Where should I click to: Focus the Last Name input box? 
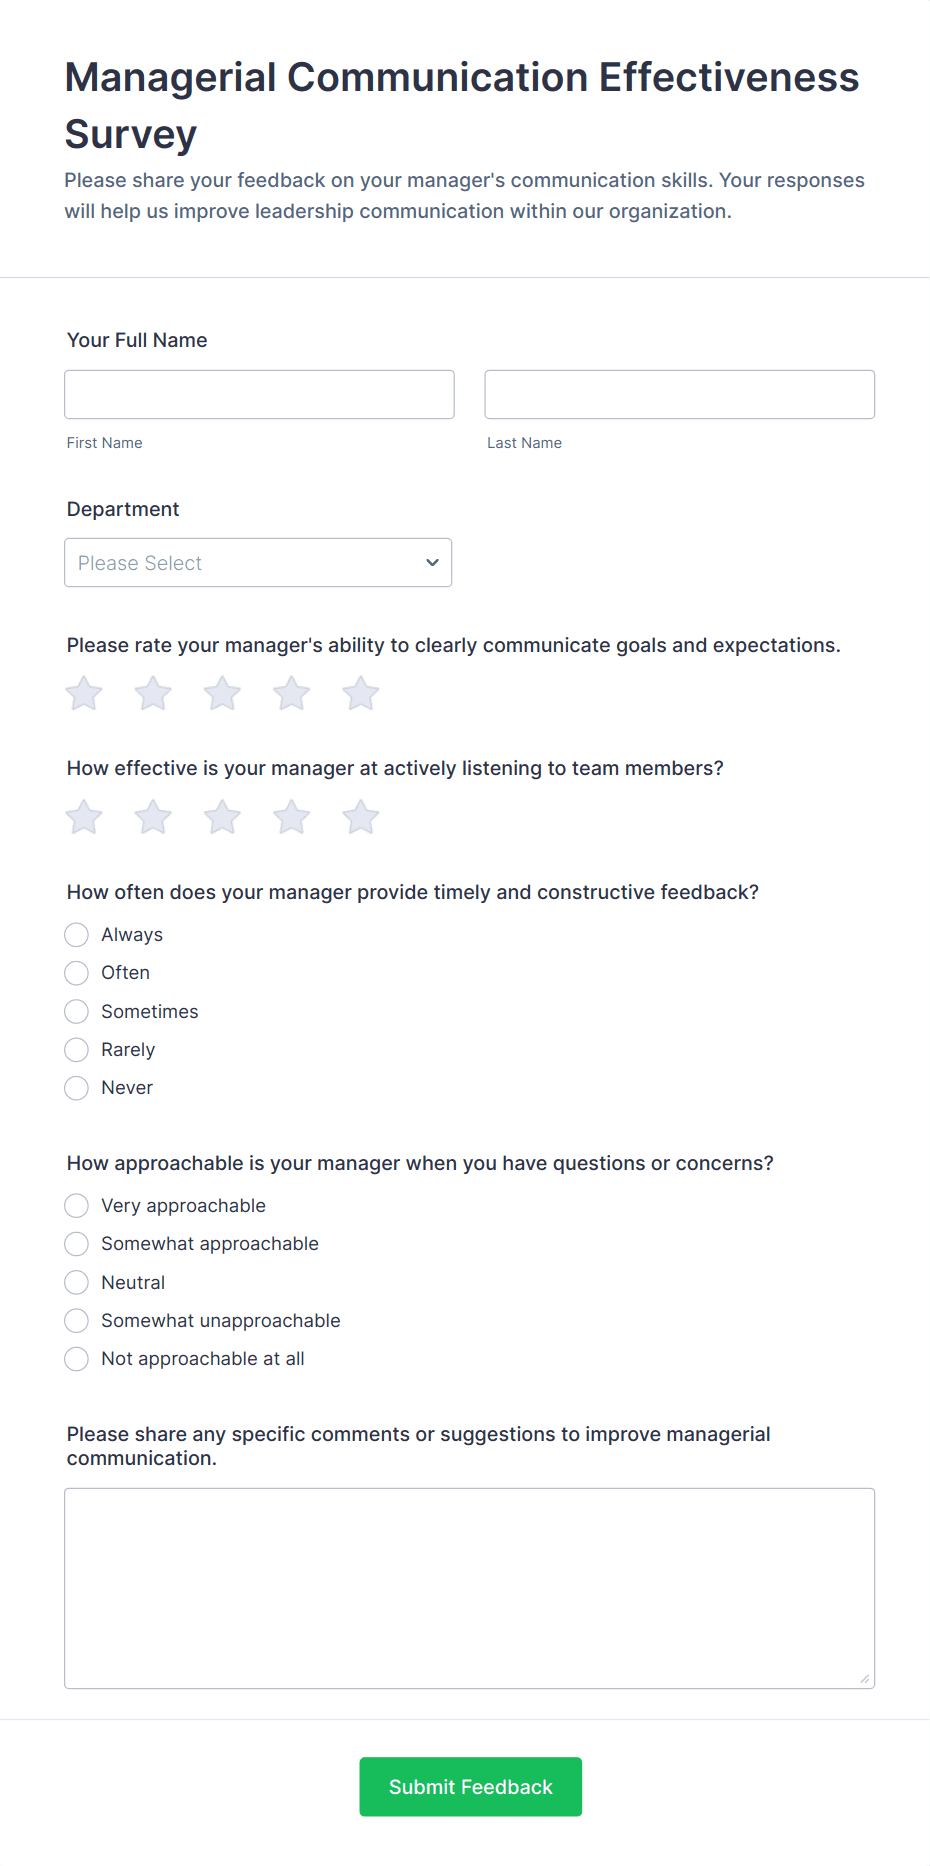tap(679, 394)
